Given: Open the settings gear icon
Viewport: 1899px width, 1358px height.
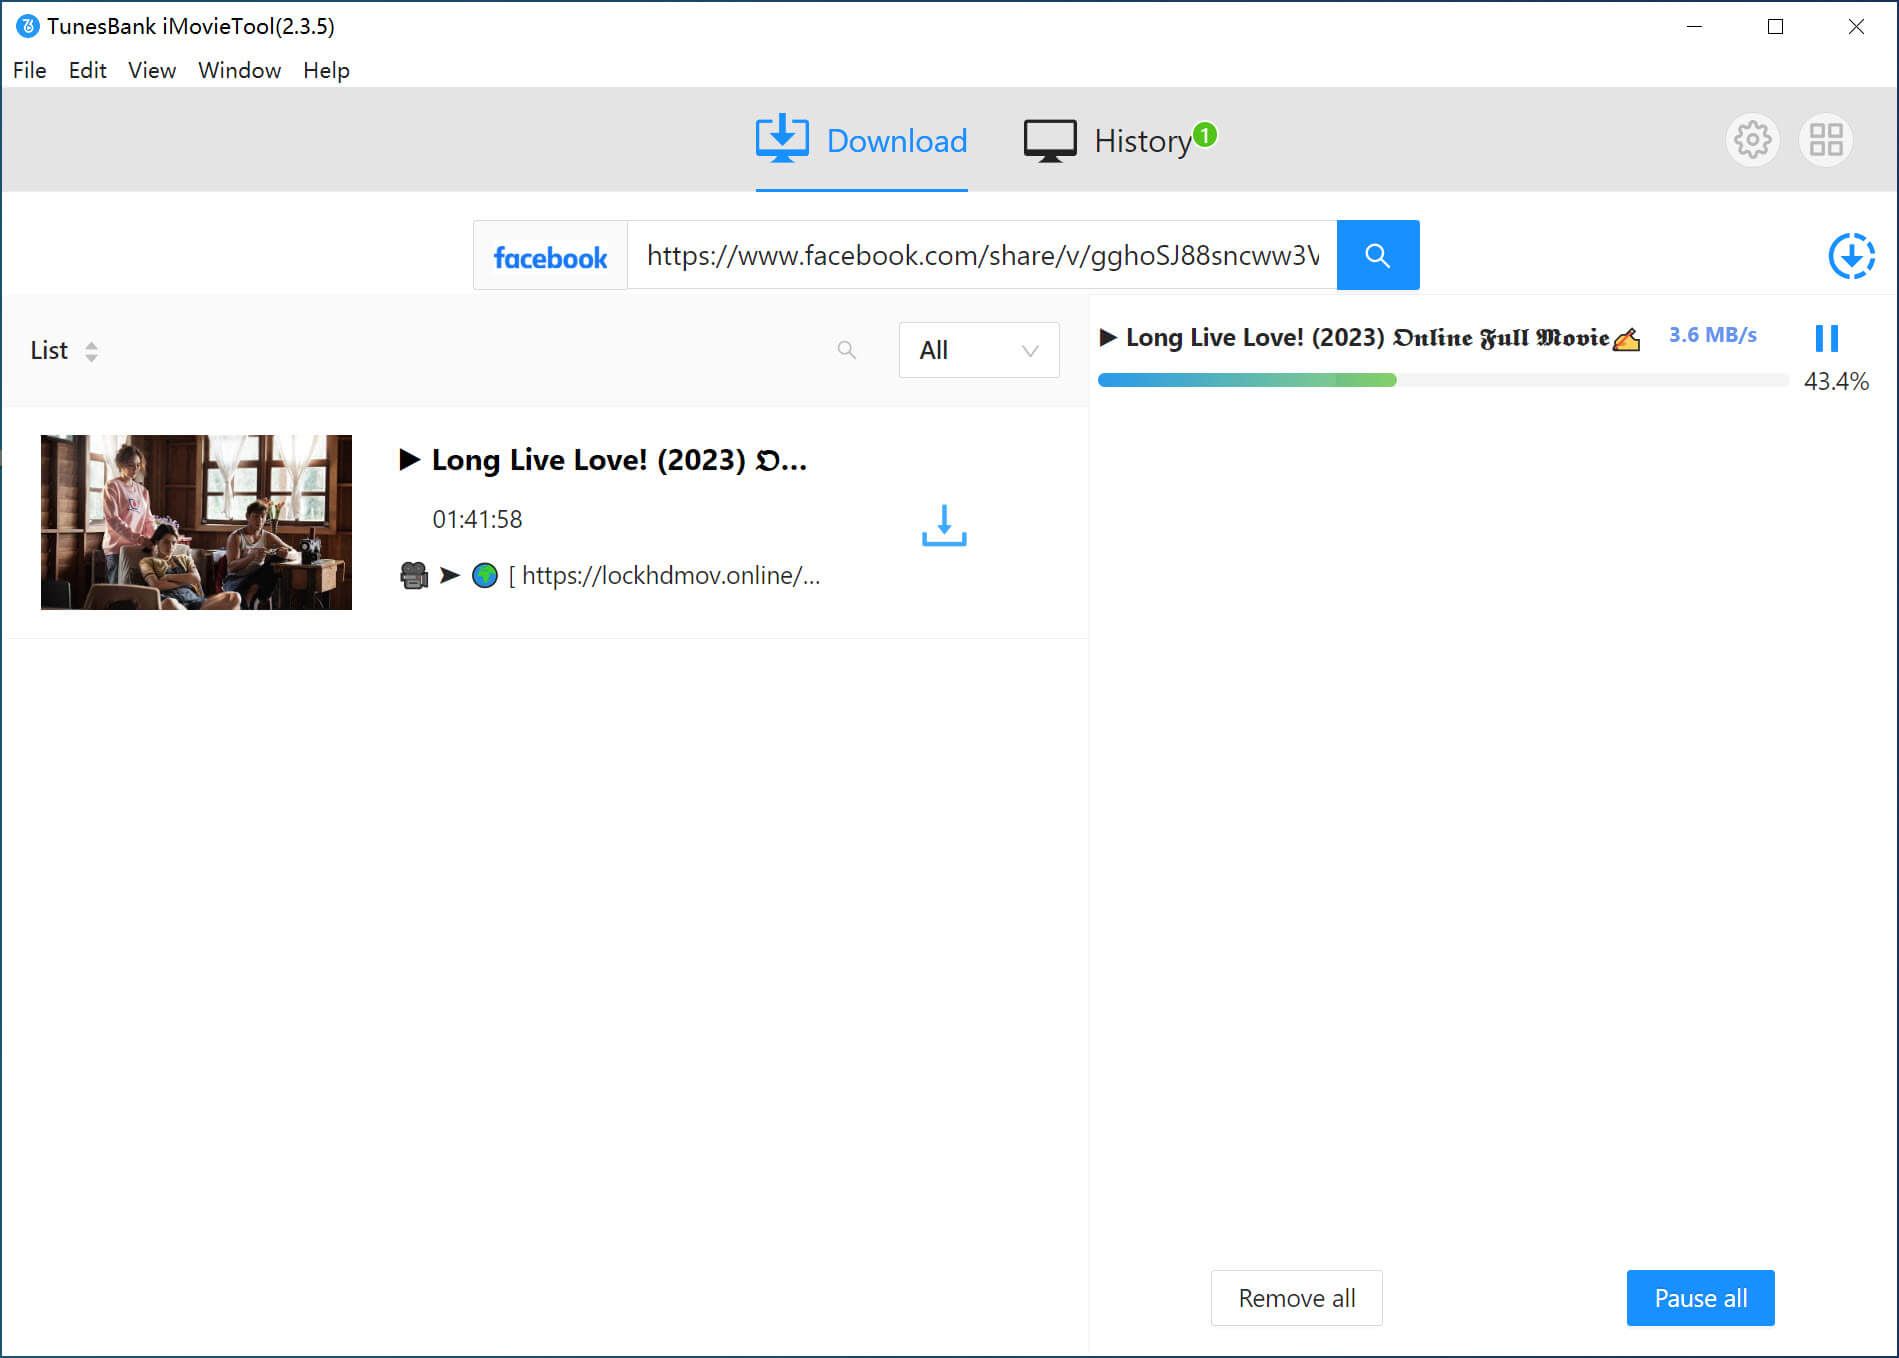Looking at the screenshot, I should 1752,140.
